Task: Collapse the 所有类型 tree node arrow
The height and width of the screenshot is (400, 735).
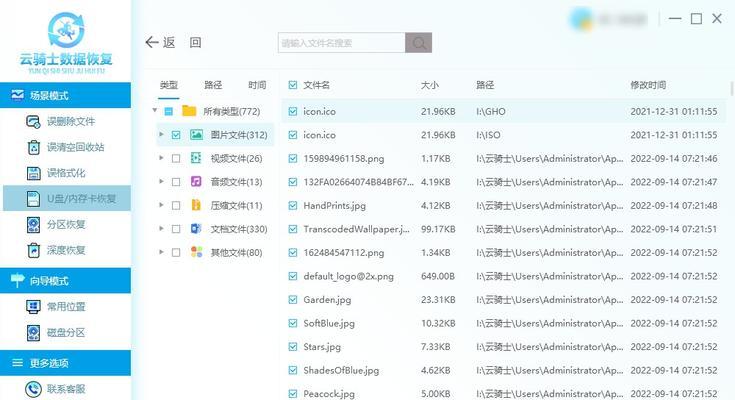Action: 155,111
